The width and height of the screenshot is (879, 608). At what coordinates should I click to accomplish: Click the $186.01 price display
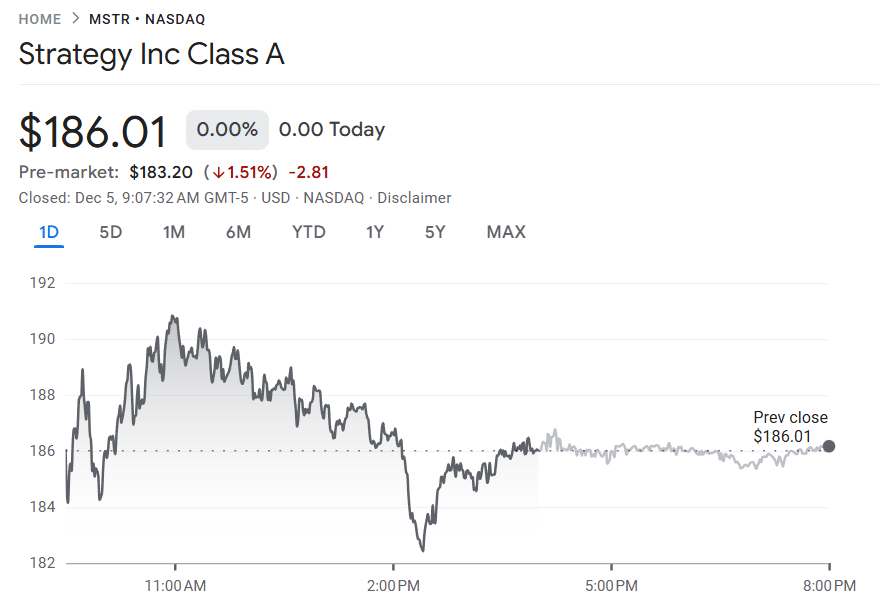pos(93,129)
